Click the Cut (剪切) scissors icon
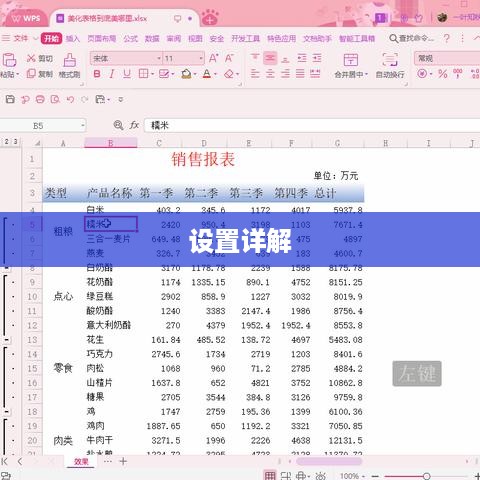This screenshot has height=480, width=480. [x=31, y=58]
